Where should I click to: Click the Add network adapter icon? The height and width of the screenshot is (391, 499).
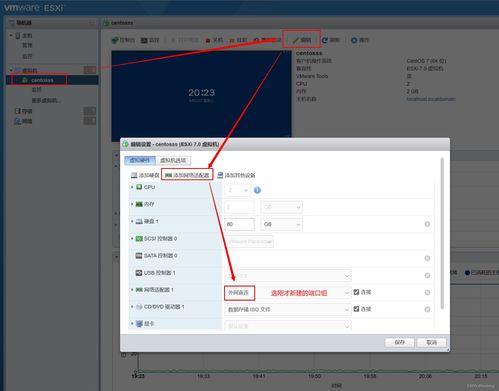[169, 175]
